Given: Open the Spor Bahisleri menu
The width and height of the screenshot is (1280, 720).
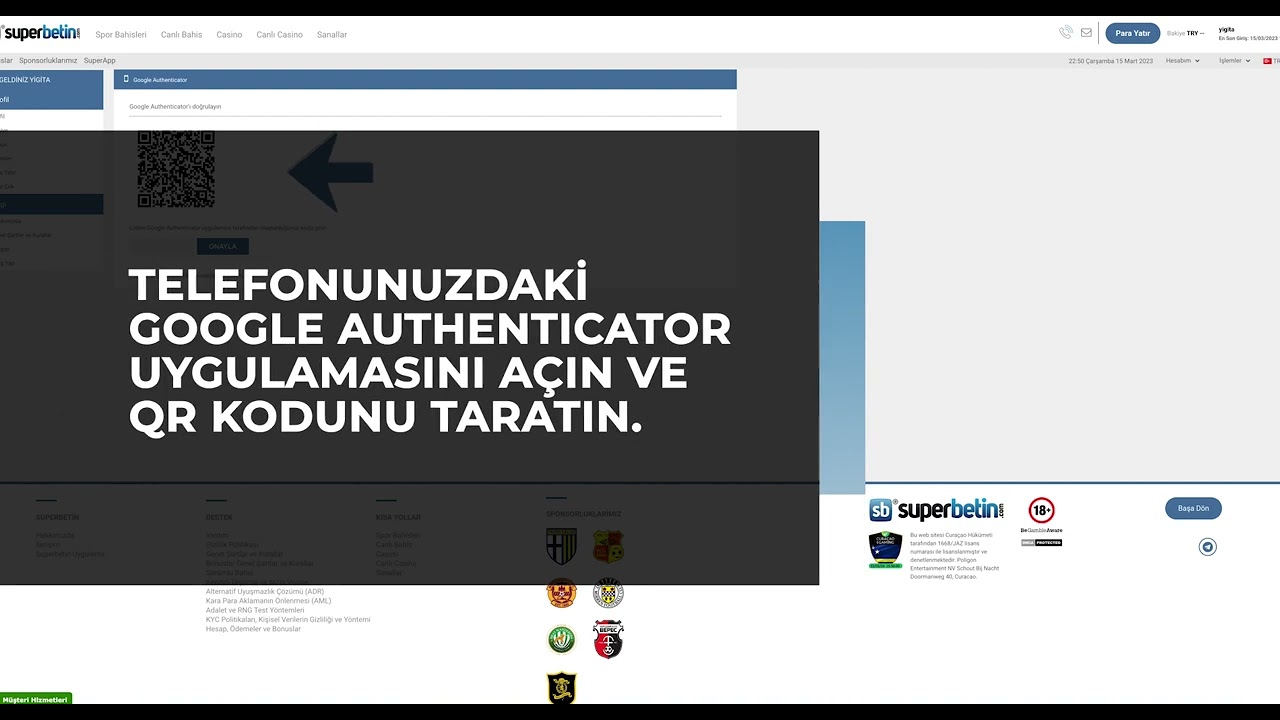Looking at the screenshot, I should [x=121, y=35].
